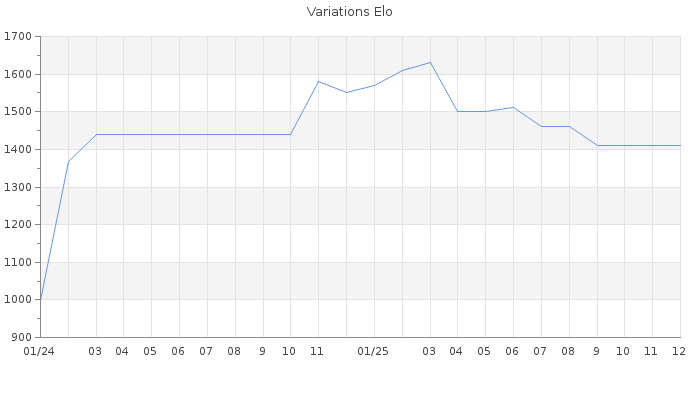Viewport: 700px width, 400px height.
Task: Click the 1000 y-axis label
Action: 18,300
